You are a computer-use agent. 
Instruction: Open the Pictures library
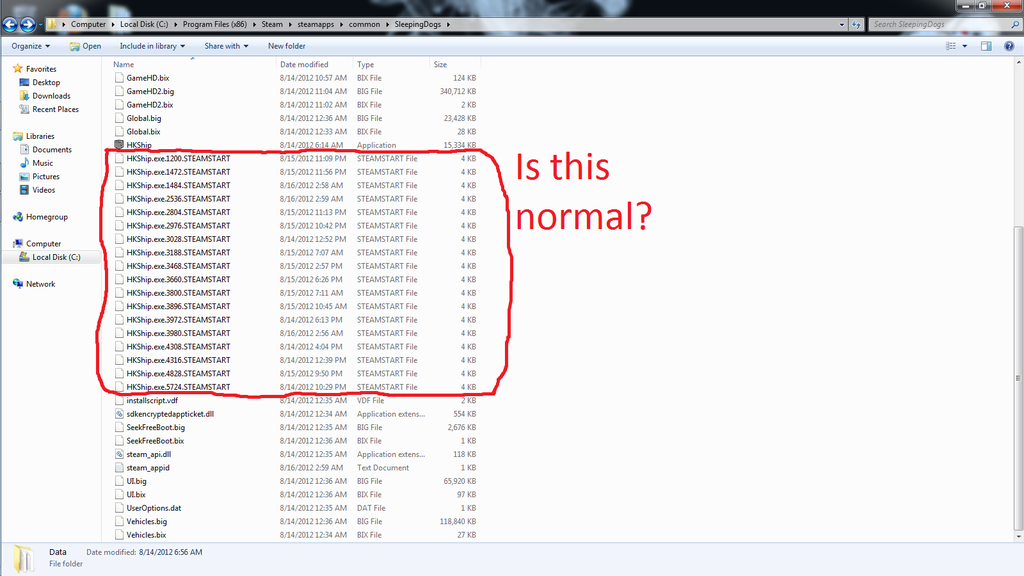pos(46,176)
